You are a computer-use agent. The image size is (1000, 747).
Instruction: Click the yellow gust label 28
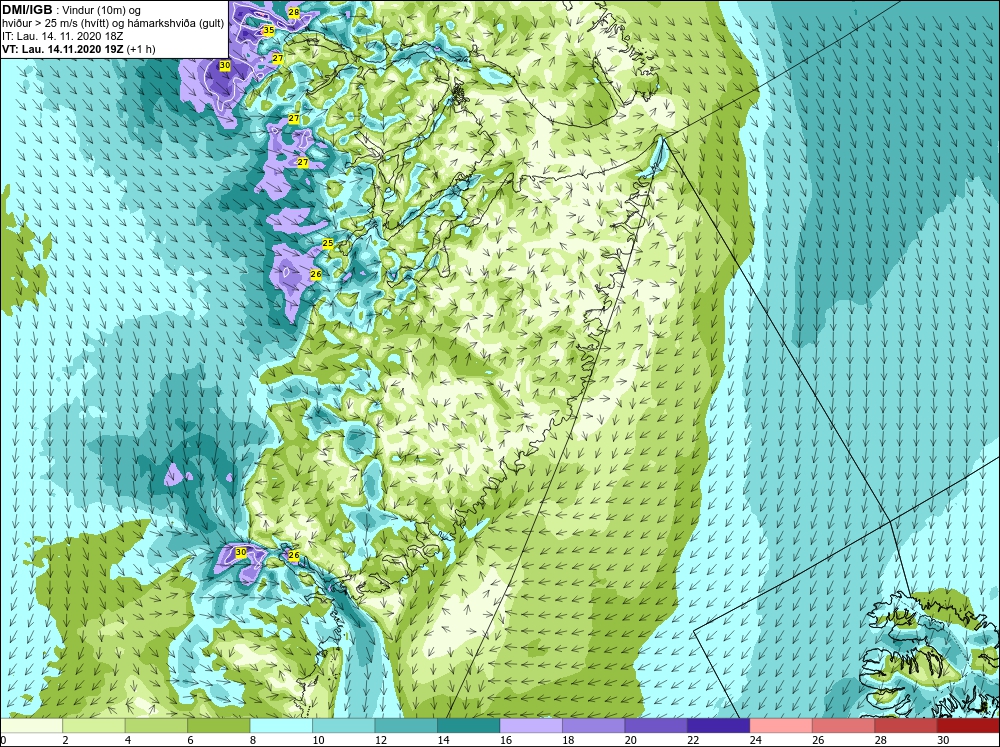(293, 12)
